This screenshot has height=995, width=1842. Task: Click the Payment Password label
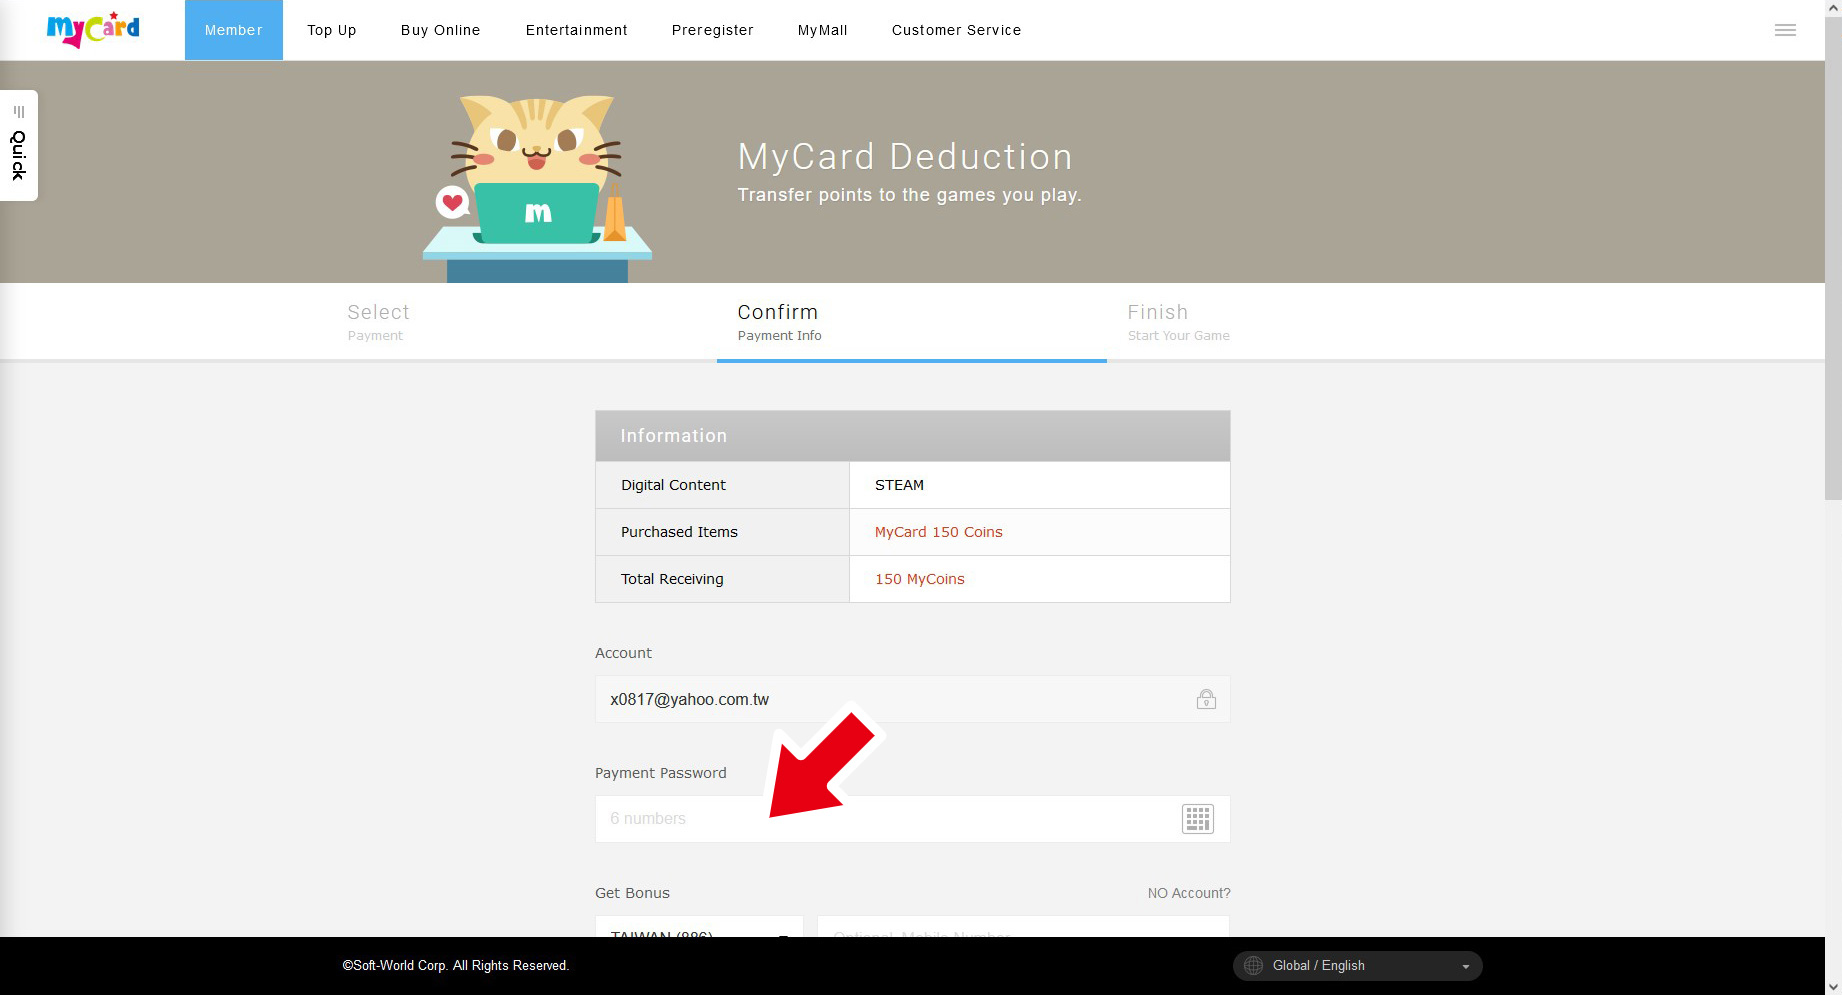click(661, 773)
